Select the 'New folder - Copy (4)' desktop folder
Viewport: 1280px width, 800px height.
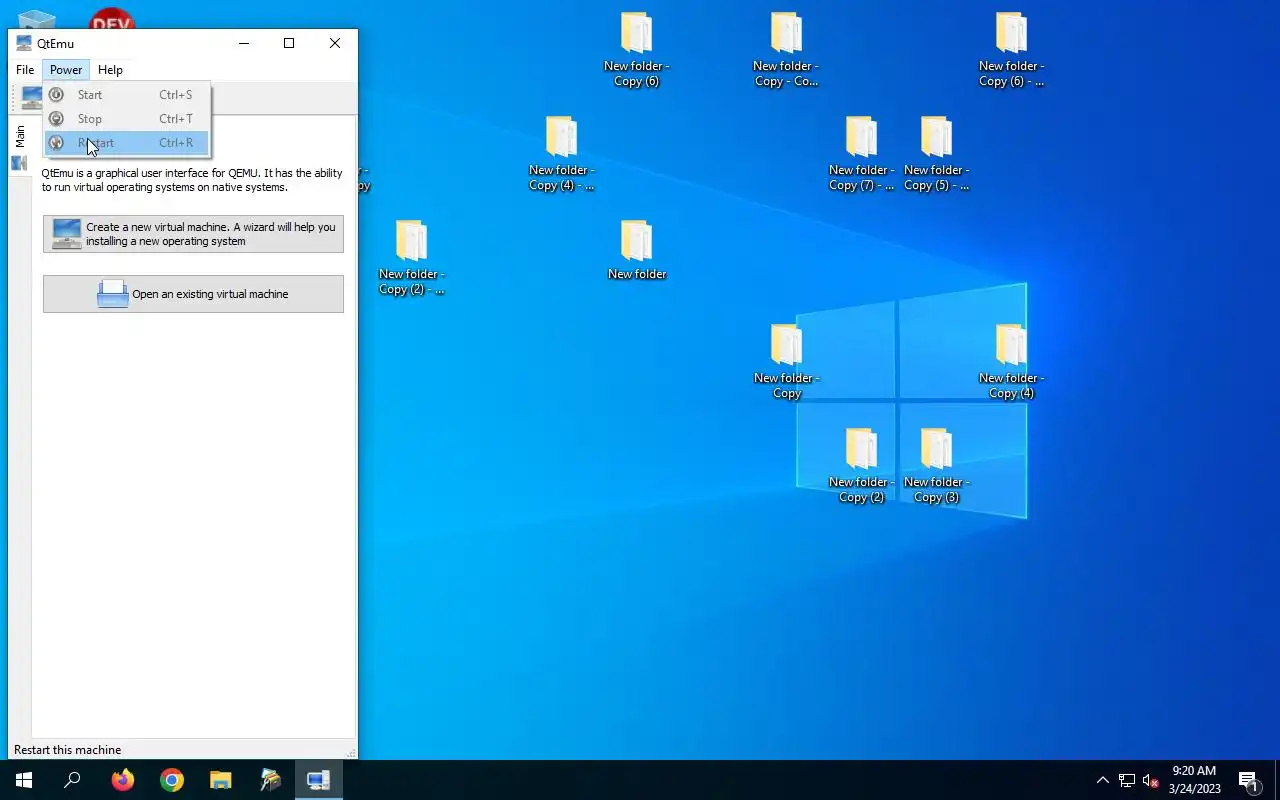(1011, 362)
